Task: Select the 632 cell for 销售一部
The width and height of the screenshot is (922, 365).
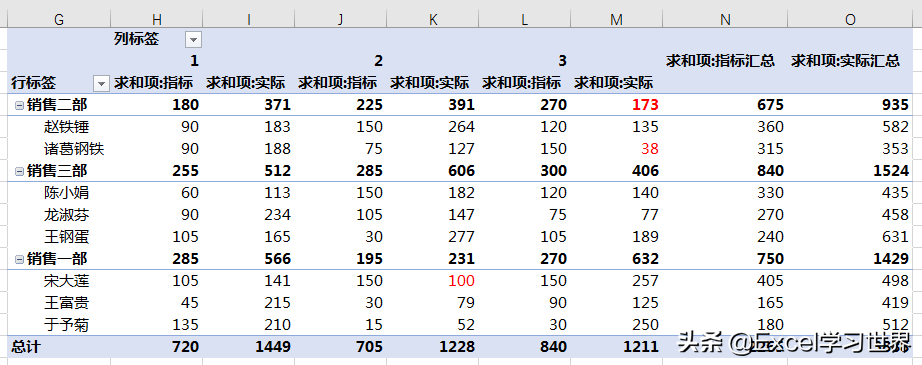Action: 616,259
